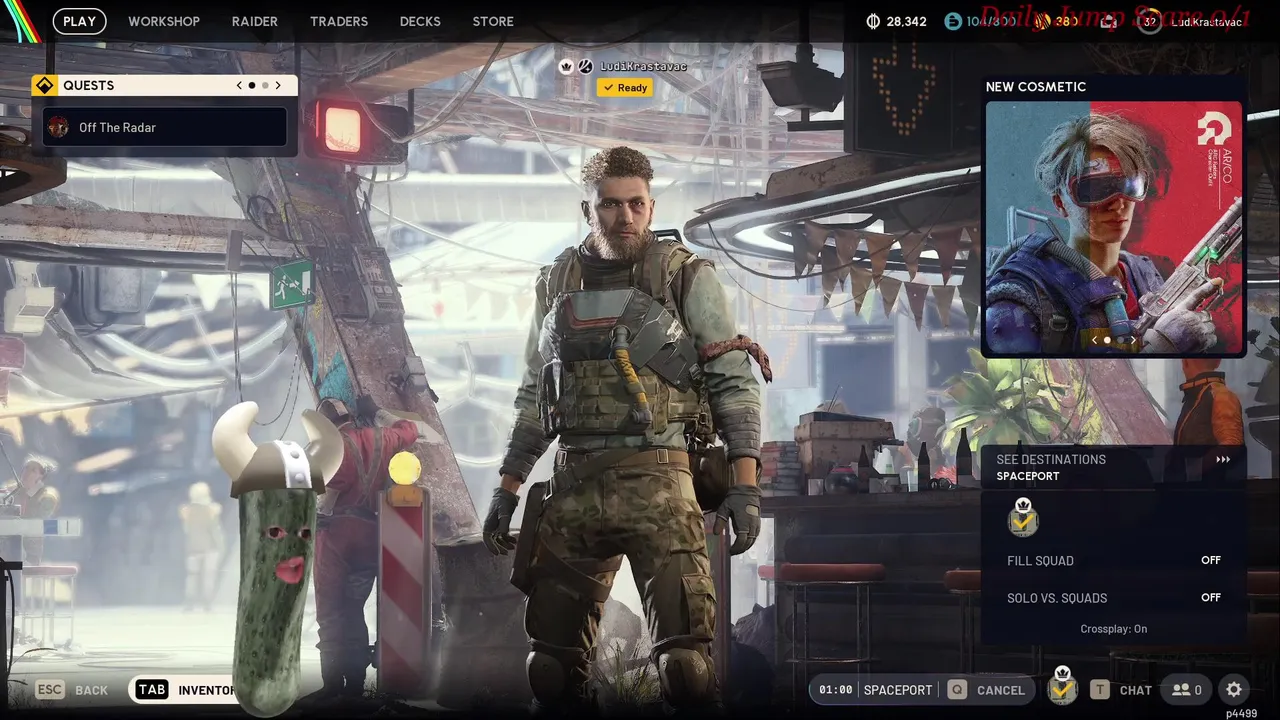Viewport: 1280px width, 720px height.
Task: Click the blue token currency icon
Action: 953,21
